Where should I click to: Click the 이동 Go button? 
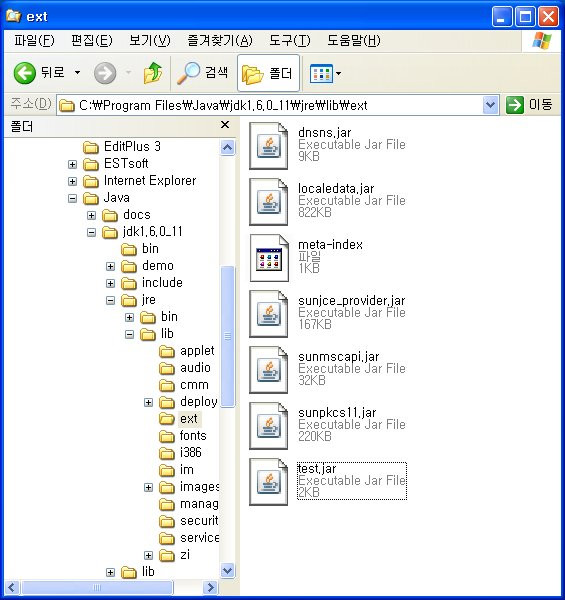point(529,104)
